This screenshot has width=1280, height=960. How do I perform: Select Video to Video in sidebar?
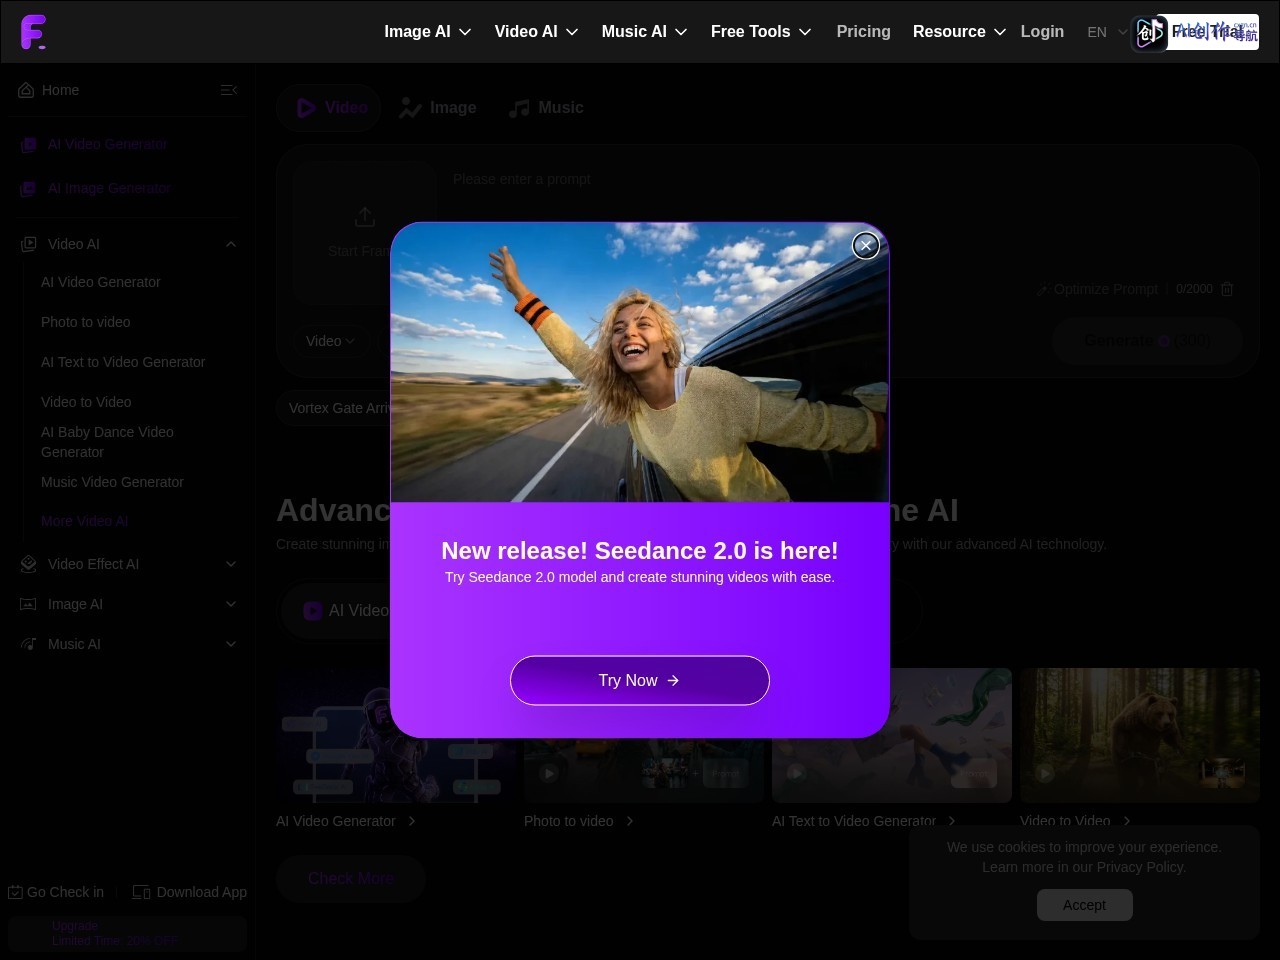tap(86, 402)
